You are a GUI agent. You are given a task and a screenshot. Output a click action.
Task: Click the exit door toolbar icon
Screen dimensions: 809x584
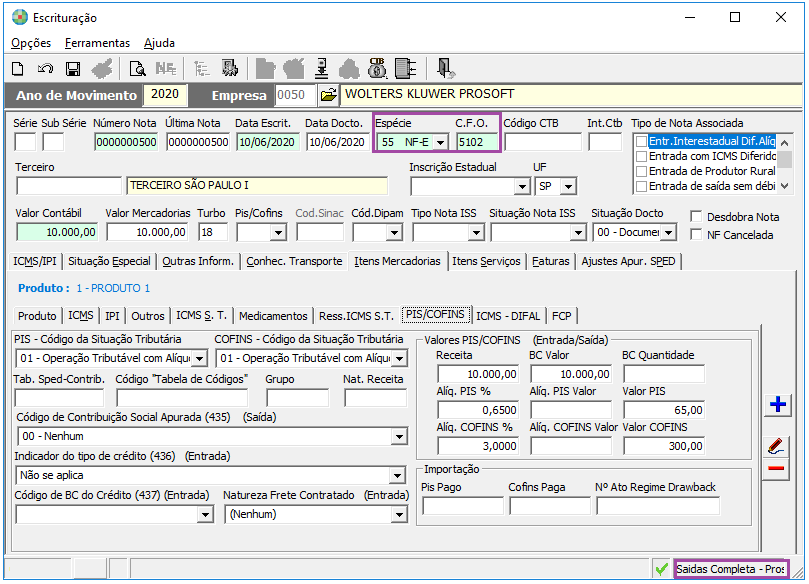coord(446,69)
